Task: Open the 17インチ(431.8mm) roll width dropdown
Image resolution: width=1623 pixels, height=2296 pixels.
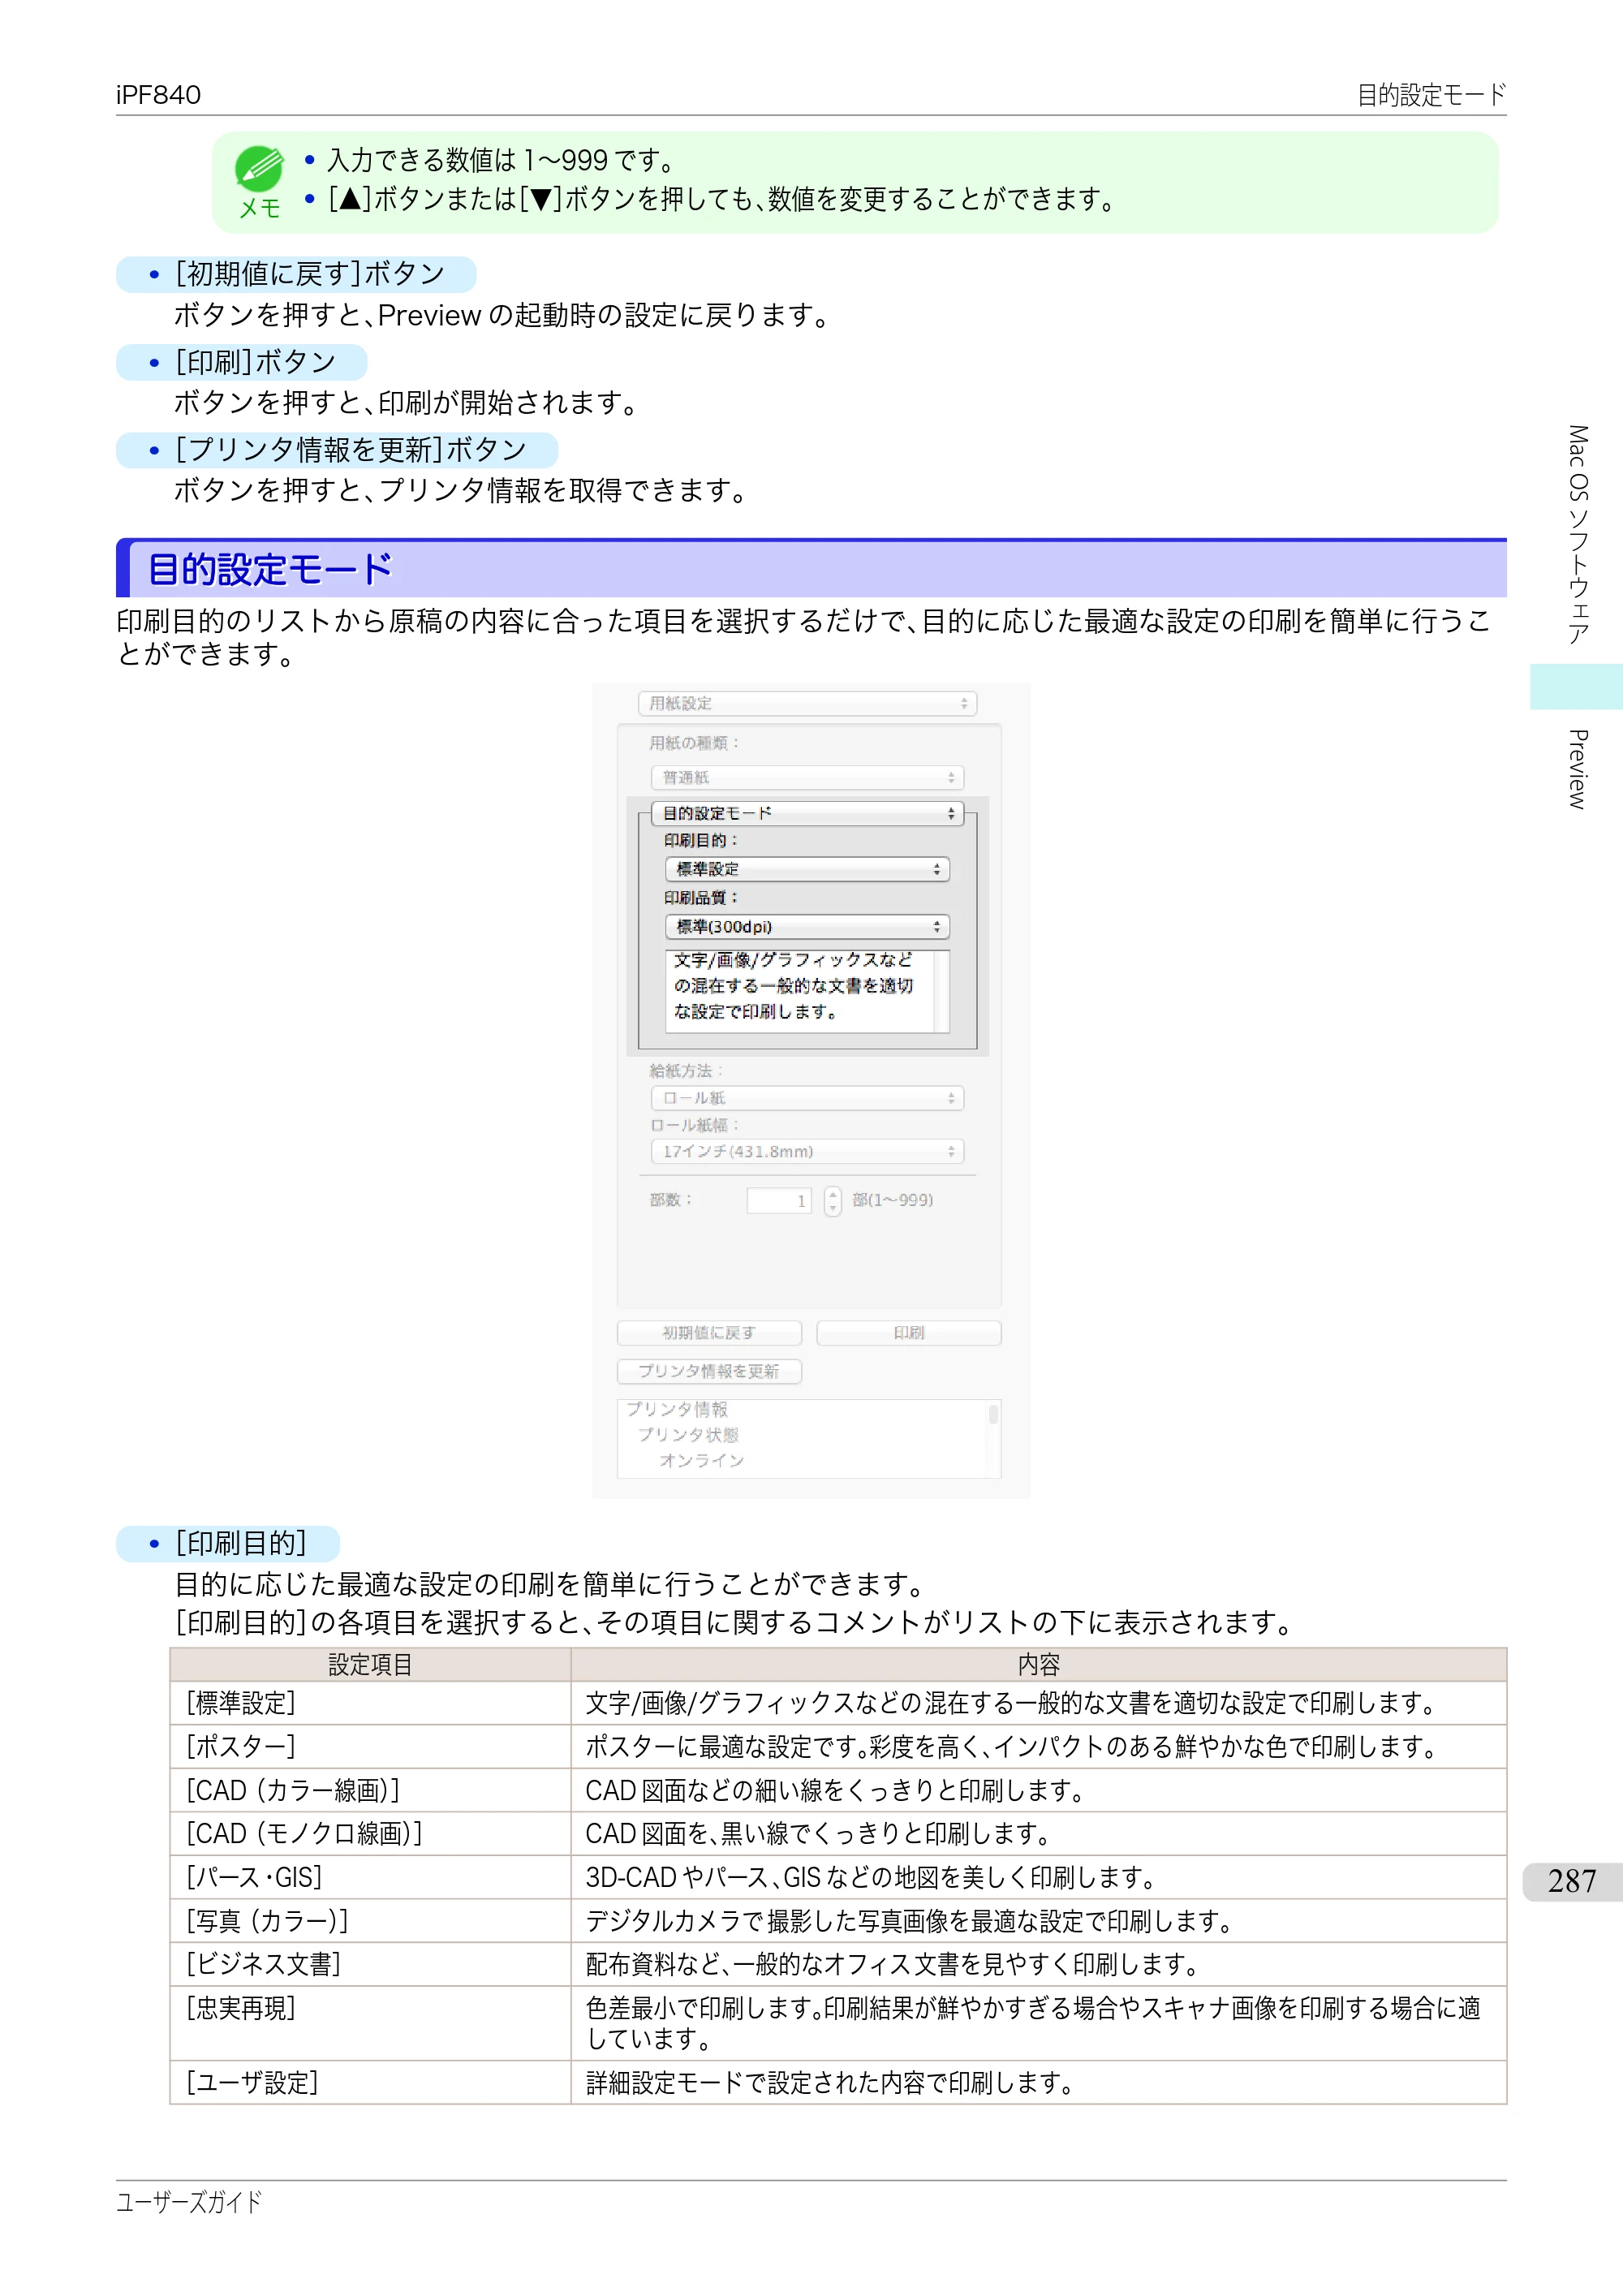Action: pos(807,1151)
